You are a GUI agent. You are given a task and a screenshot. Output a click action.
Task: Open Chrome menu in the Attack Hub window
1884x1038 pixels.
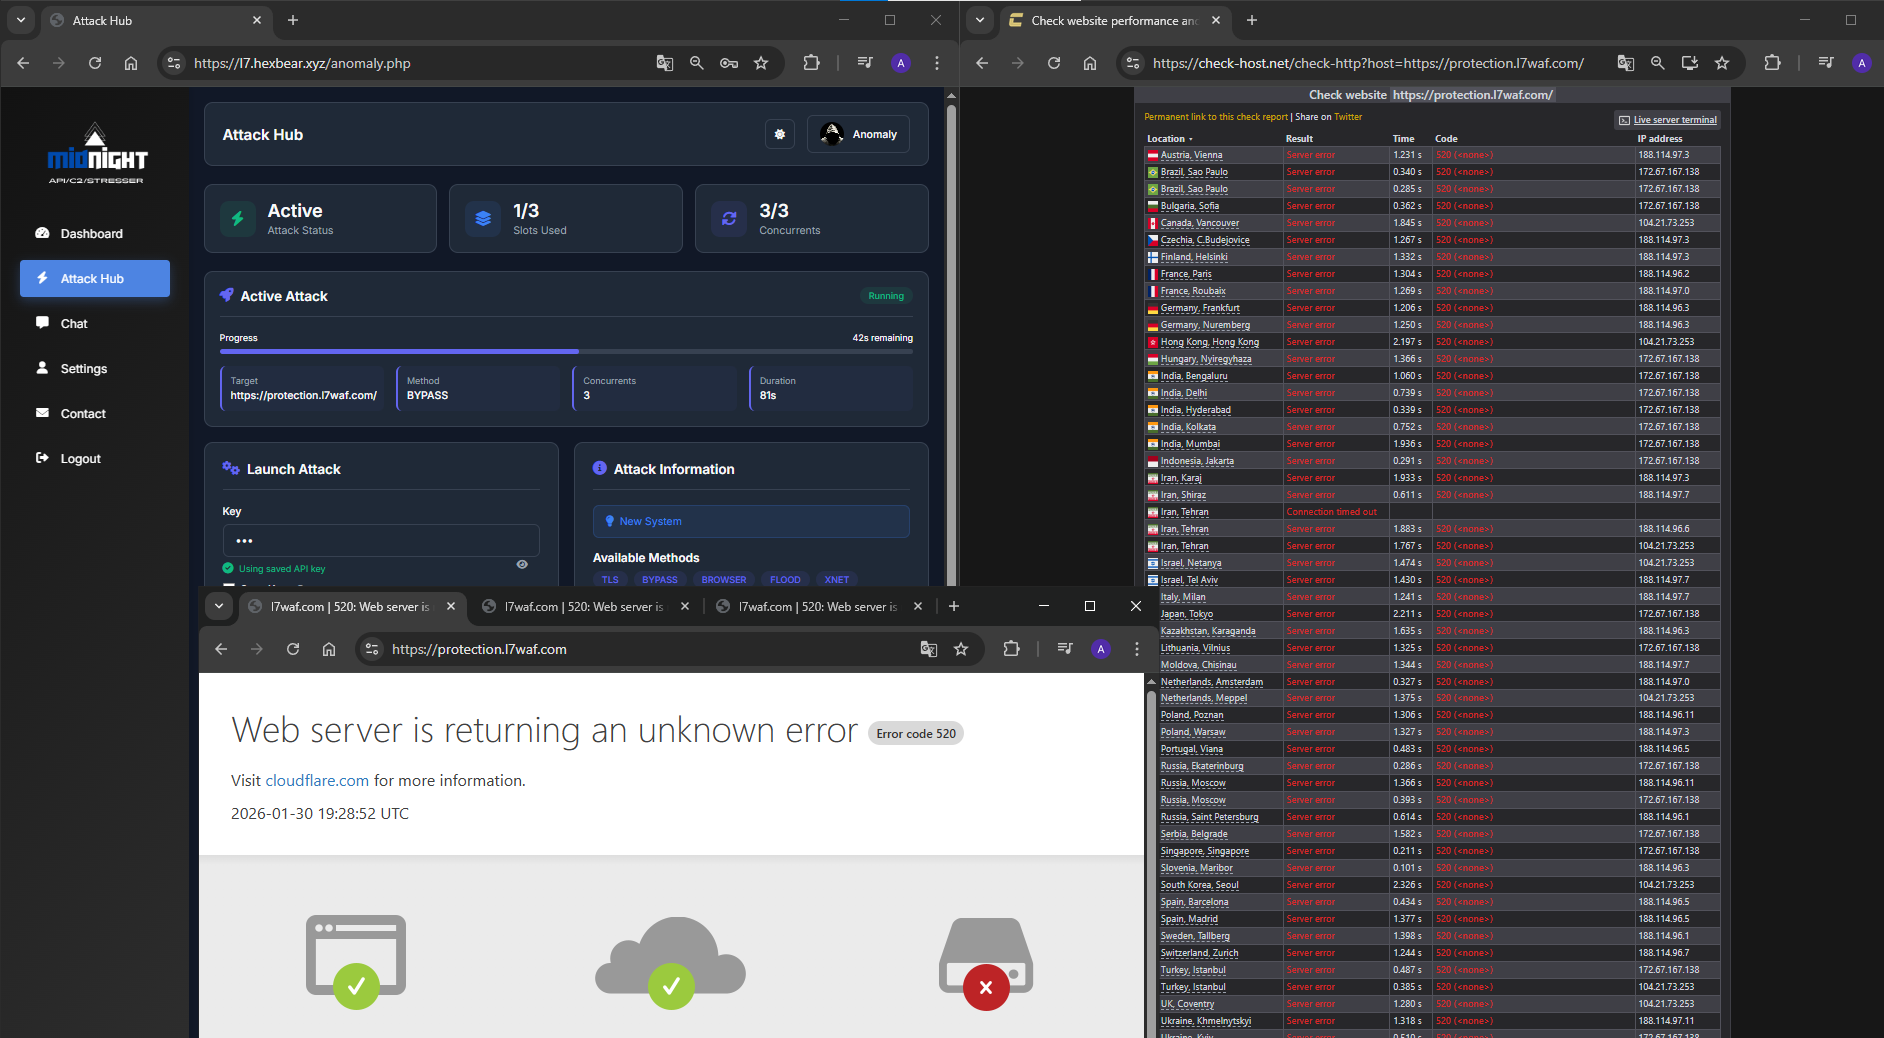(x=937, y=63)
